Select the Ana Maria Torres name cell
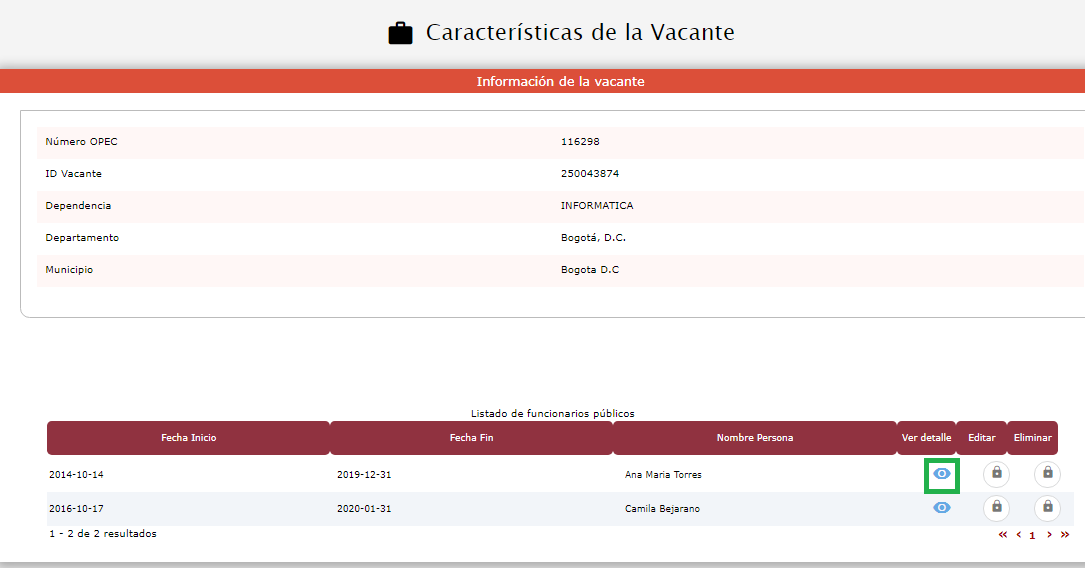The height and width of the screenshot is (568, 1091). (663, 475)
